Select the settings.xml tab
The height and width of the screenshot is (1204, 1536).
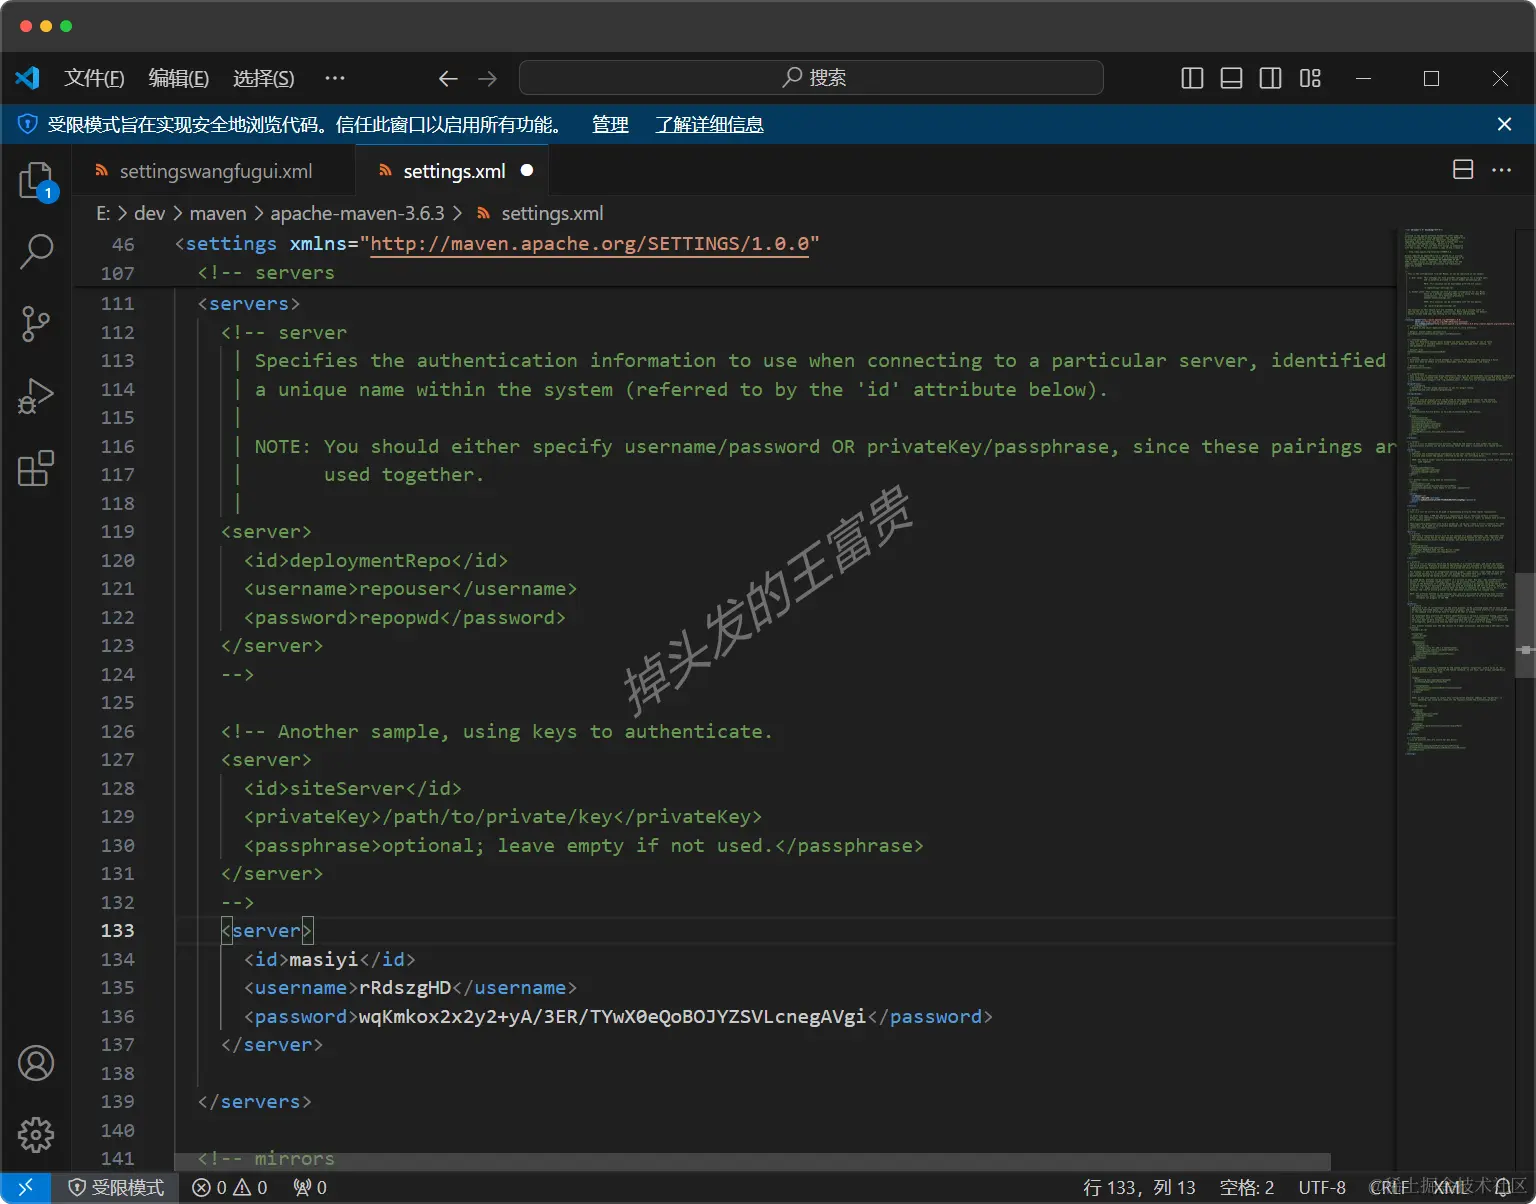click(453, 171)
